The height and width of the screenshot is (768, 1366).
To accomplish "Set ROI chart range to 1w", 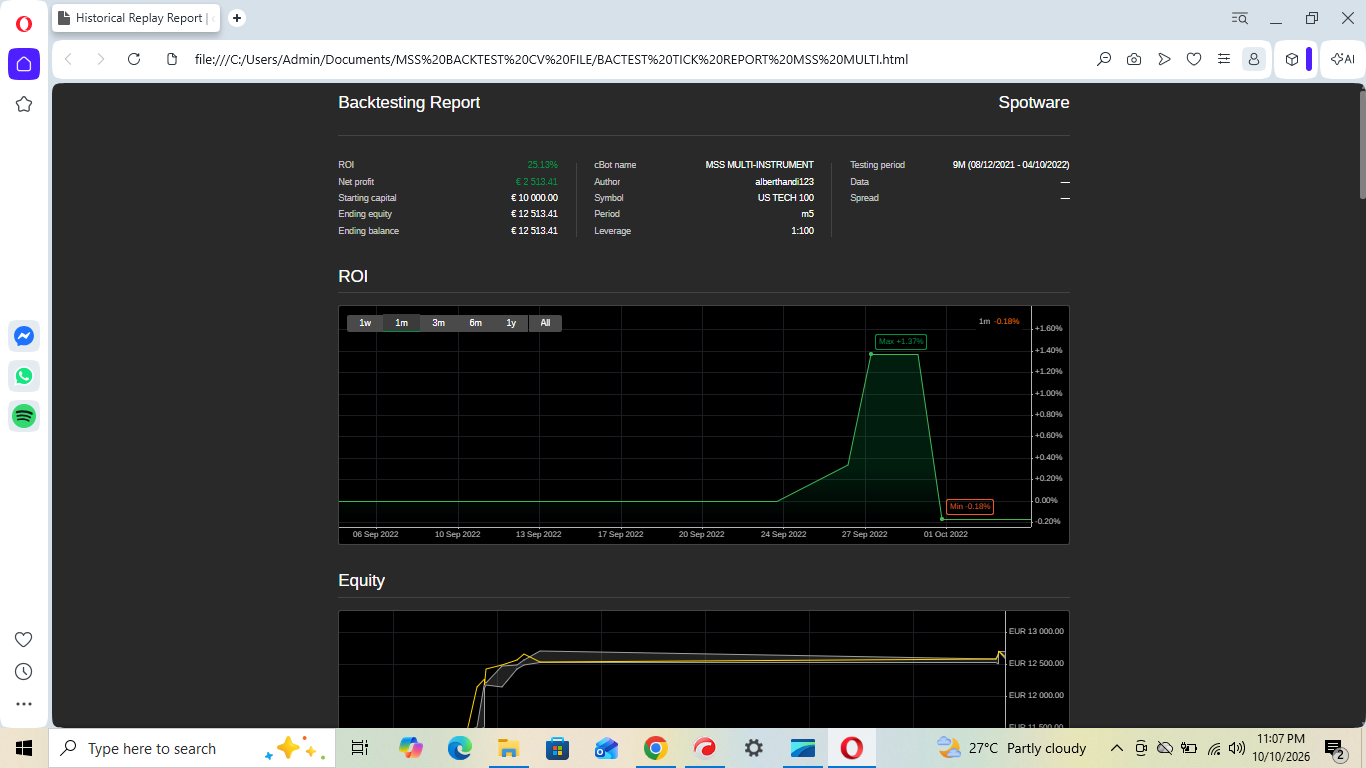I will coord(365,323).
